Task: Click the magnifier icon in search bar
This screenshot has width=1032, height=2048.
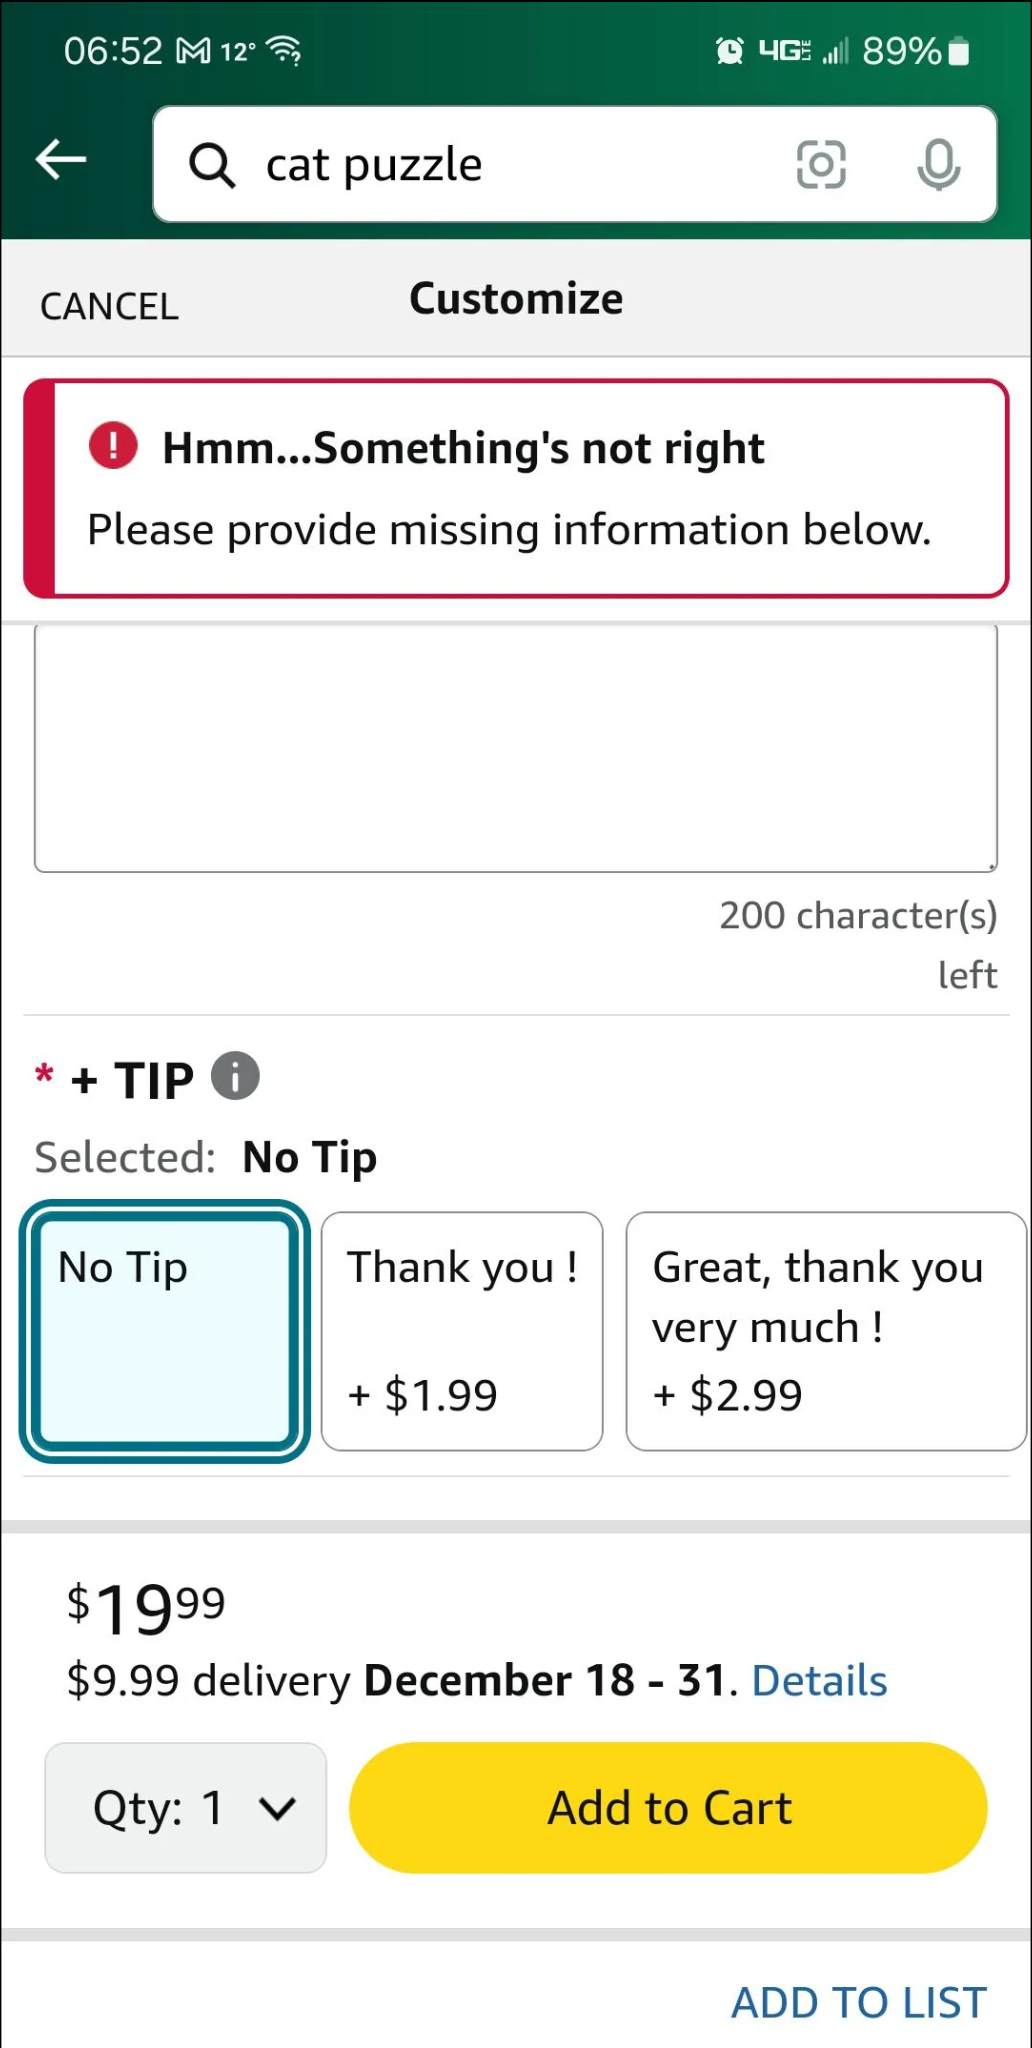Action: (x=212, y=163)
